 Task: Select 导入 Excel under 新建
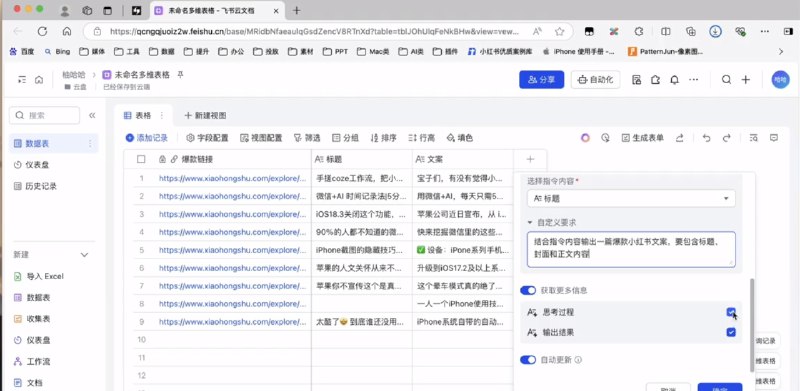[38, 276]
